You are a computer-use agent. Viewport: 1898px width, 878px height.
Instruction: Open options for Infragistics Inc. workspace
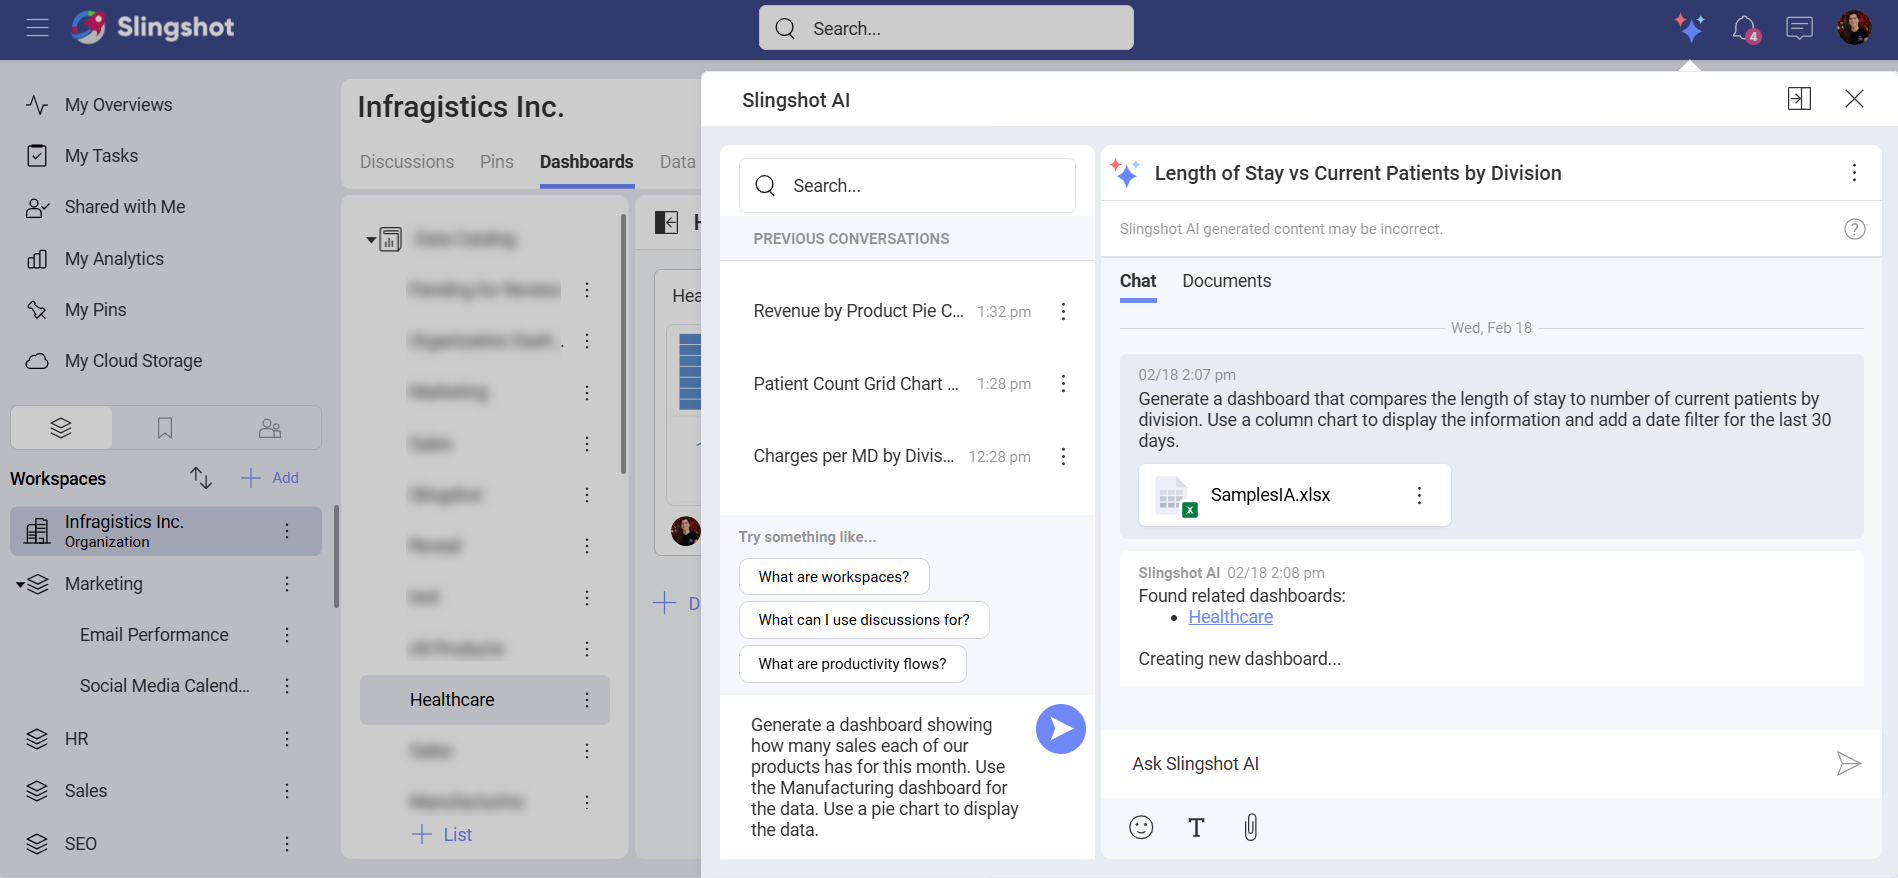pos(287,531)
